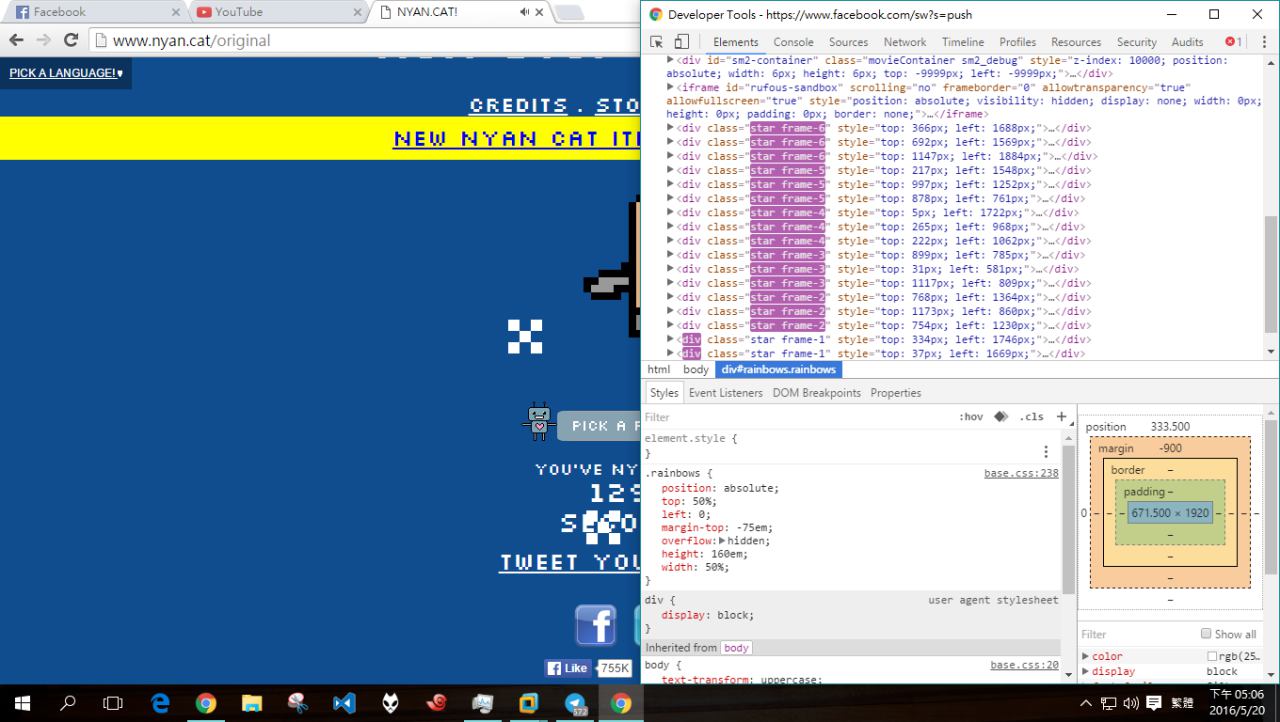Switch to the Console tab
The width and height of the screenshot is (1280, 722).
793,42
